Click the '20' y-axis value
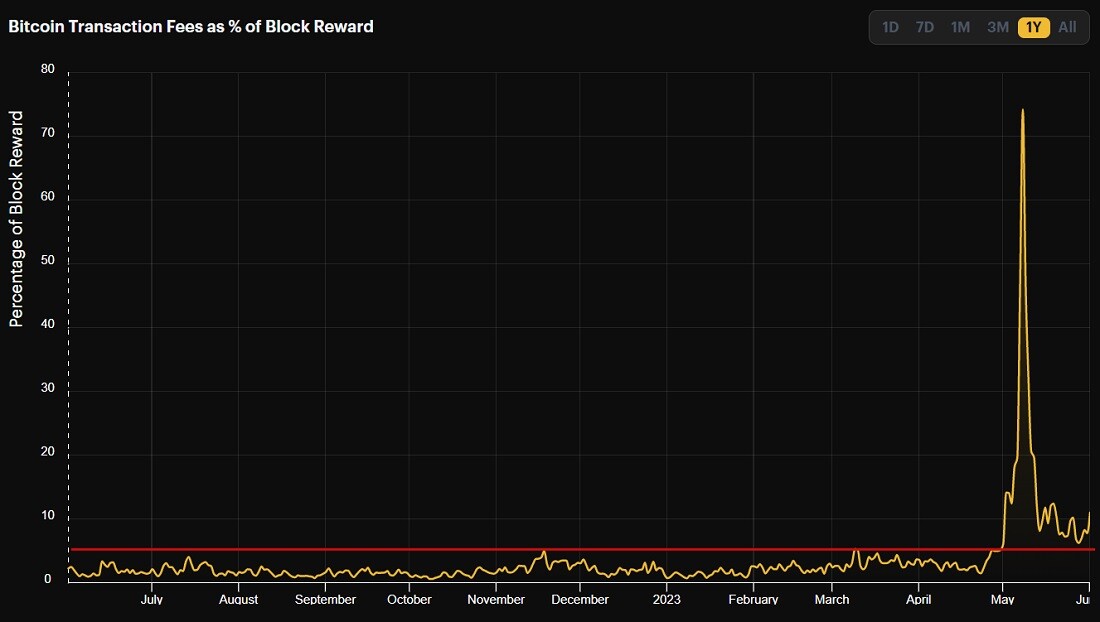The image size is (1100, 622). click(x=48, y=452)
